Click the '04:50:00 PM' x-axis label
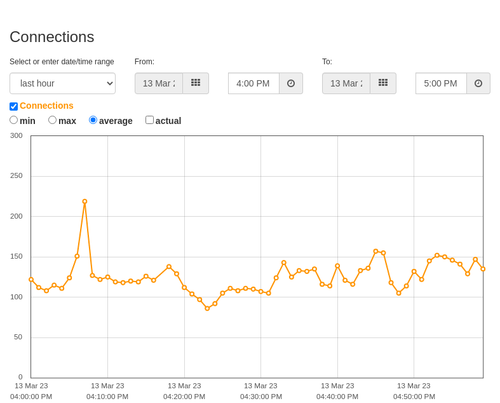Screen dimensions: 500x403 point(414,397)
